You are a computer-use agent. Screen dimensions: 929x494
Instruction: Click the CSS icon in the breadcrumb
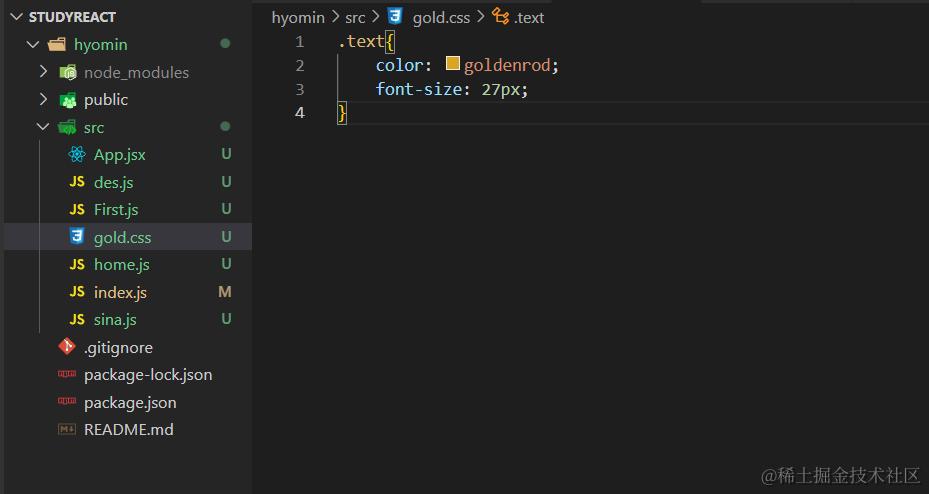click(x=395, y=16)
